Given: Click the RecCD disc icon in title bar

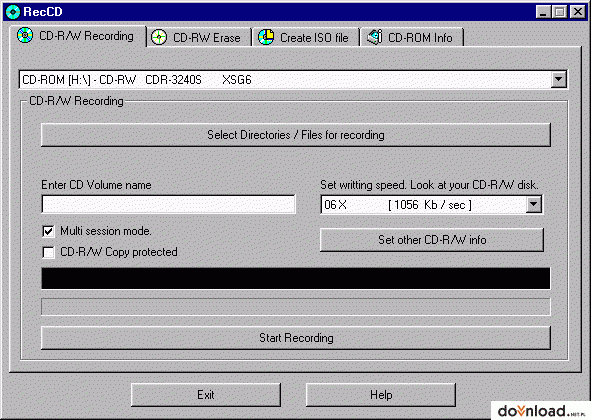Looking at the screenshot, I should [13, 12].
